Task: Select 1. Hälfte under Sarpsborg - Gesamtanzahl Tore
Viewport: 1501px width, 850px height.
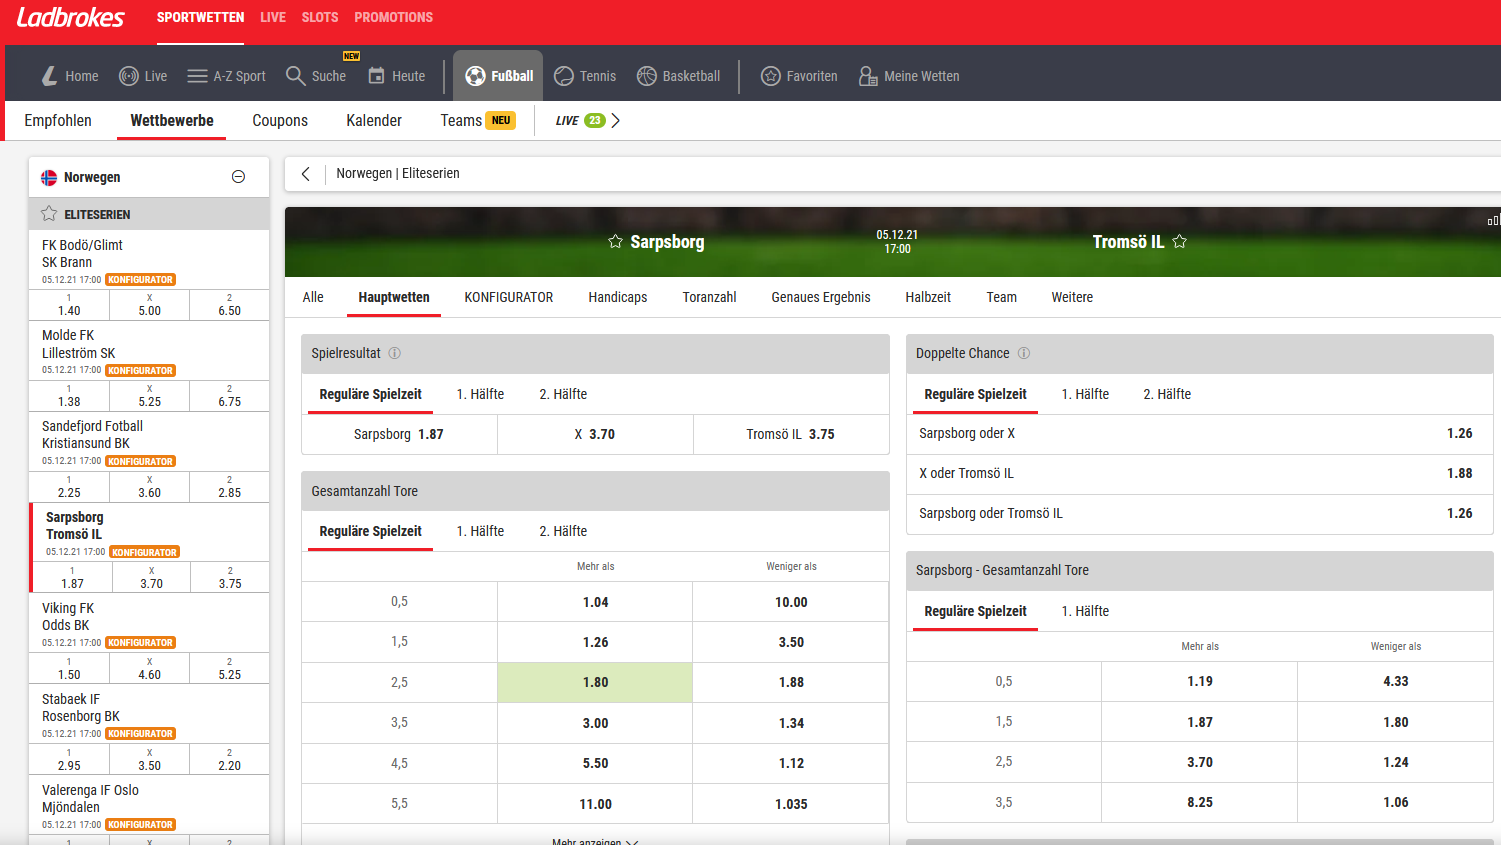Action: 1085,611
